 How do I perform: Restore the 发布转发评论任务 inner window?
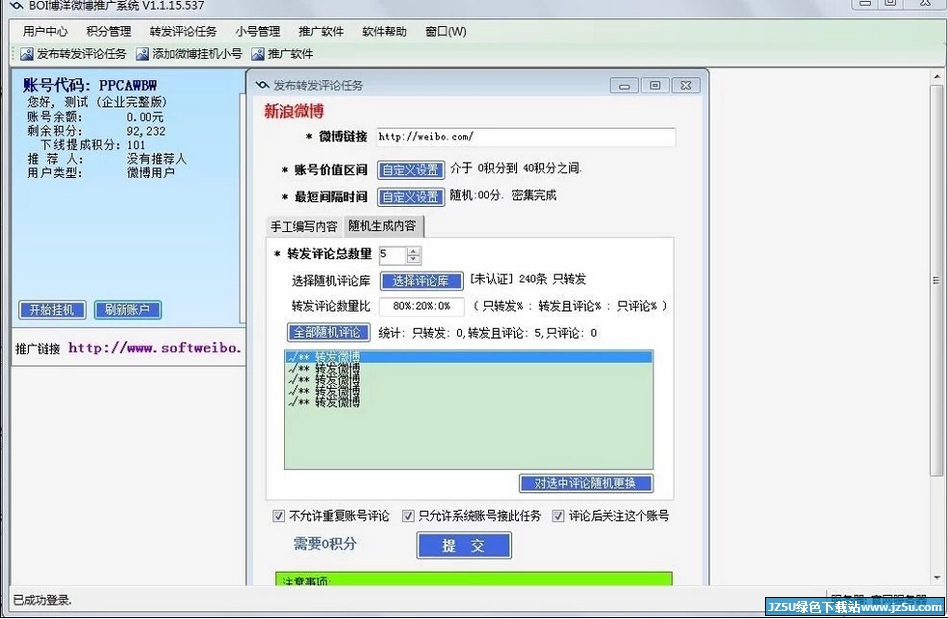(x=655, y=85)
